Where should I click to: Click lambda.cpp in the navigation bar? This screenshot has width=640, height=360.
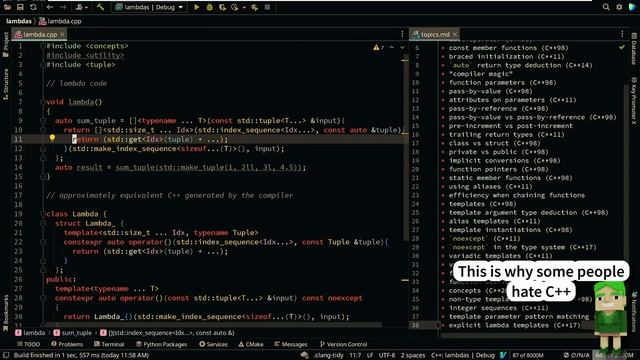pyautogui.click(x=60, y=21)
